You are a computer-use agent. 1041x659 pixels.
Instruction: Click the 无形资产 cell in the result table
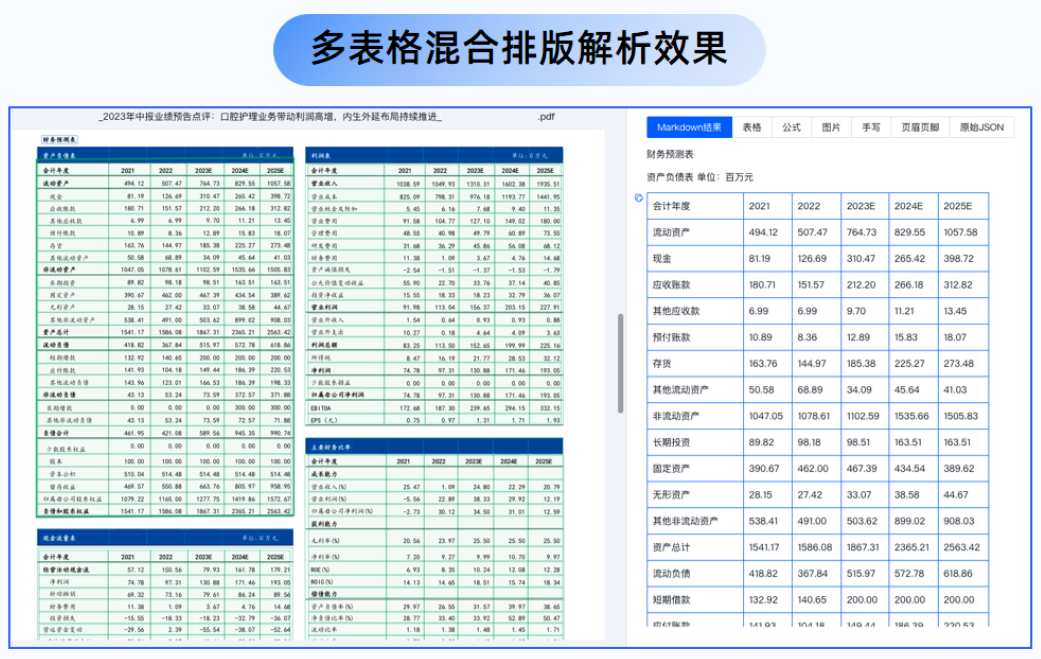point(695,494)
